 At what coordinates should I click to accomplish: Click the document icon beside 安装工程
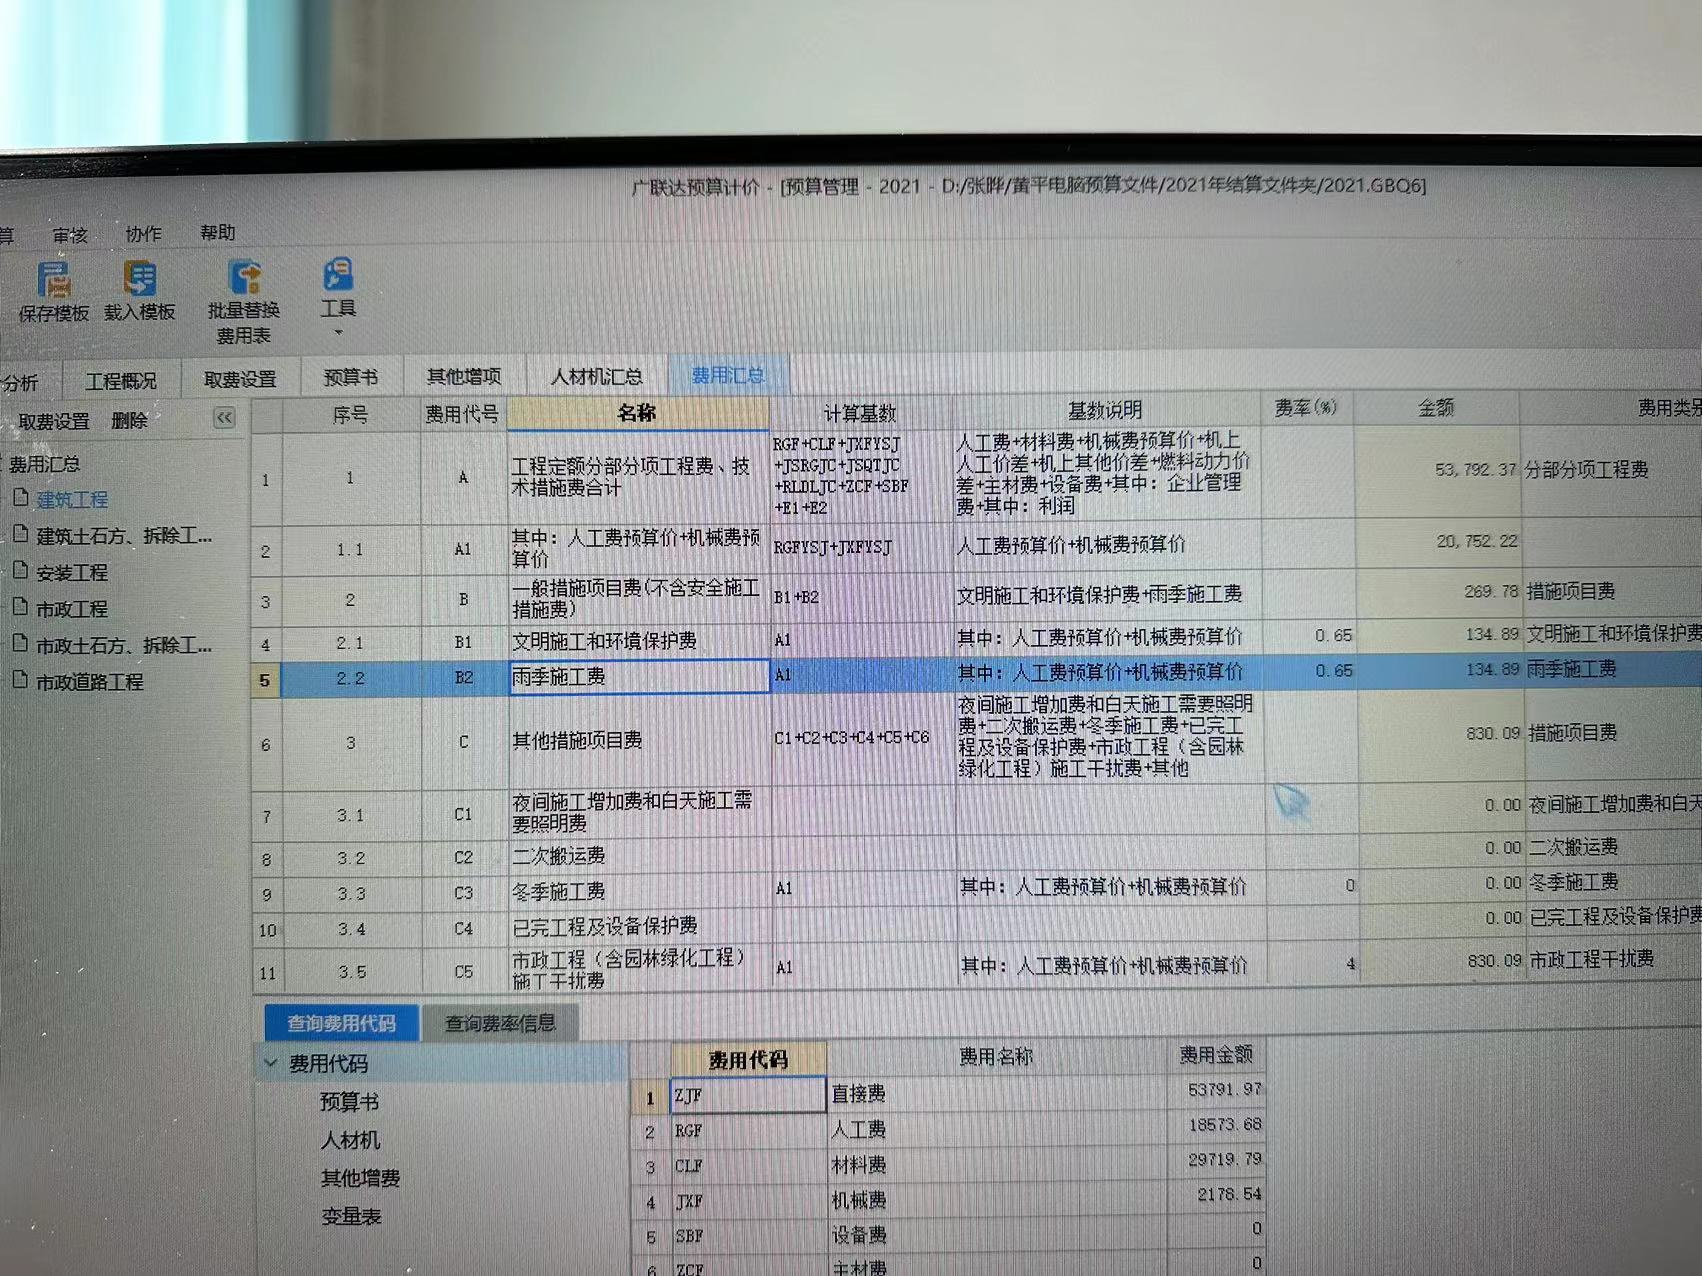[x=20, y=571]
